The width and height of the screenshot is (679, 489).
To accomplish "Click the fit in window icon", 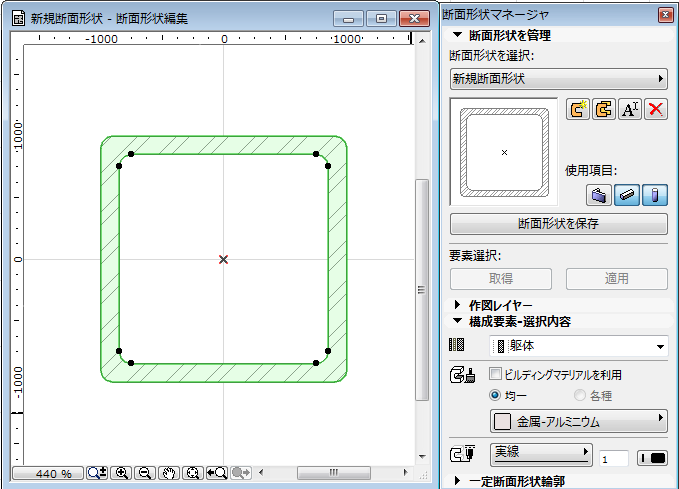I will pyautogui.click(x=193, y=473).
